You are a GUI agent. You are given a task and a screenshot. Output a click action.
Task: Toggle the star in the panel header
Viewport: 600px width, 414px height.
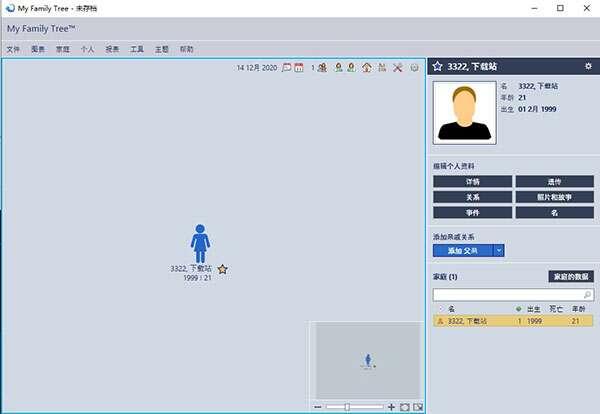pos(437,66)
